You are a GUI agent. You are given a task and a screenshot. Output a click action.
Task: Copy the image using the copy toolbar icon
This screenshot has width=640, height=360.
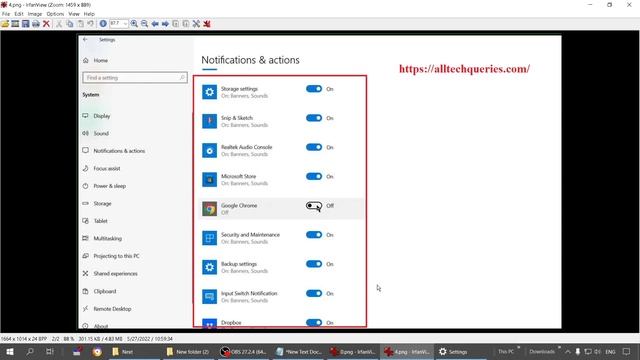(x=70, y=24)
